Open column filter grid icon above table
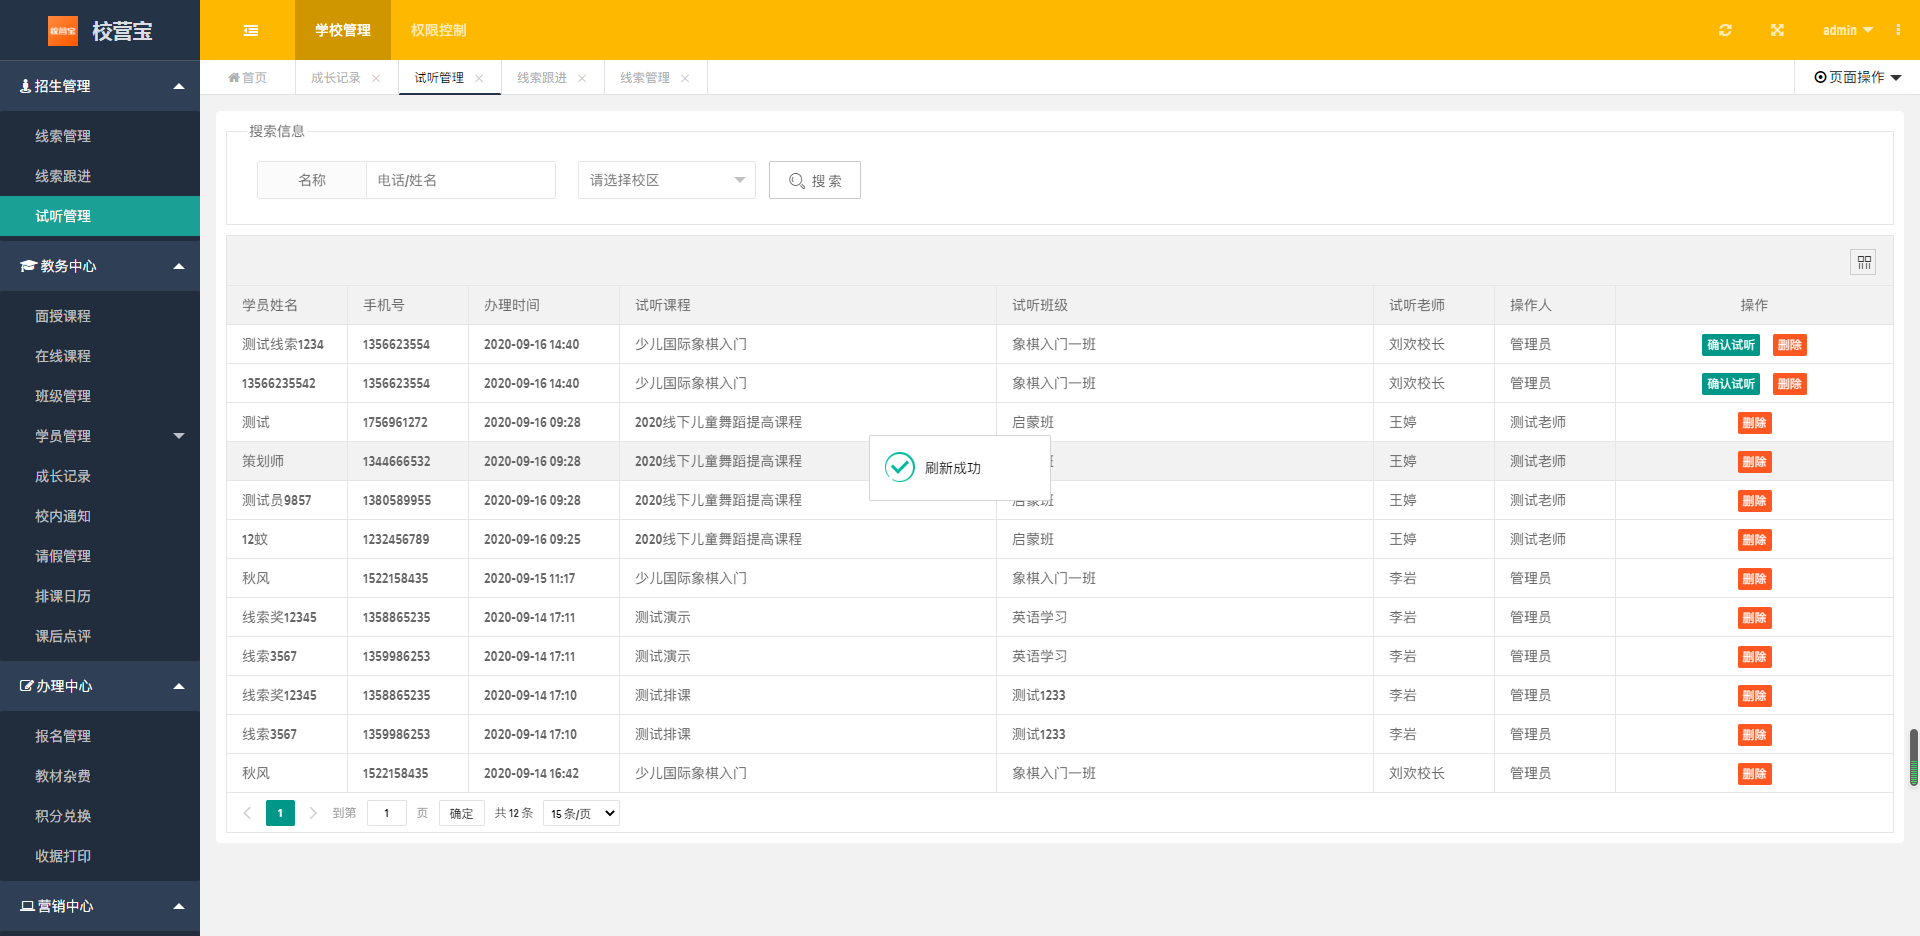This screenshot has width=1920, height=936. [1863, 262]
